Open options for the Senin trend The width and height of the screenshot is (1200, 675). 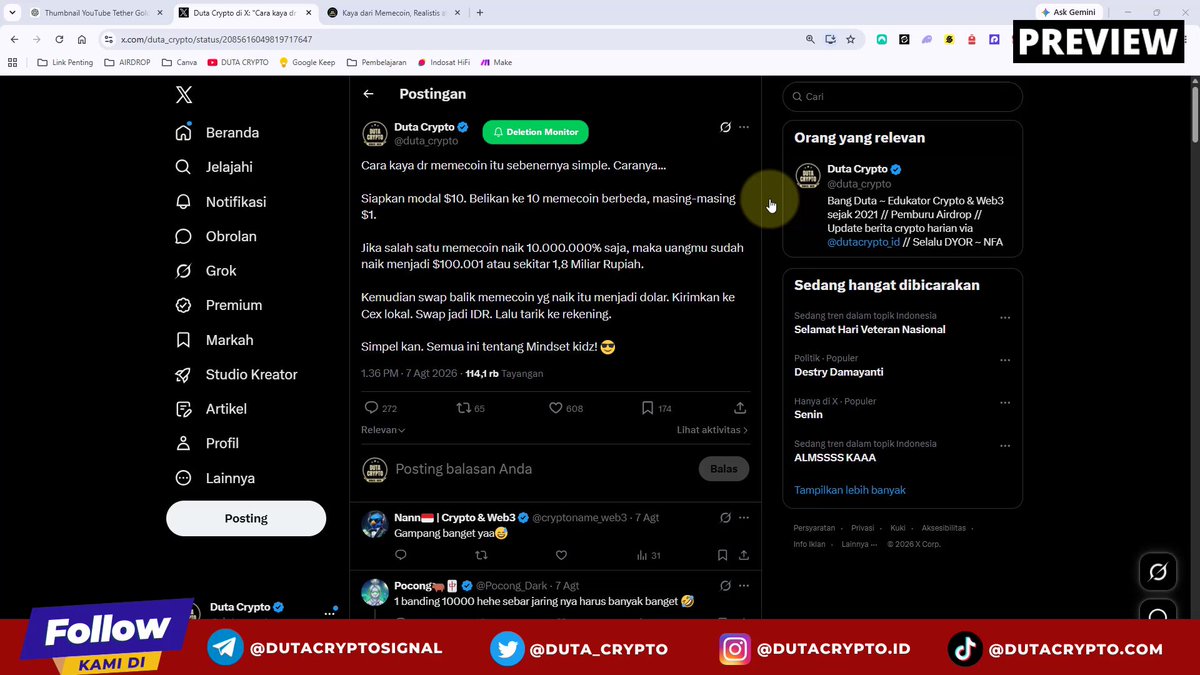click(1005, 404)
